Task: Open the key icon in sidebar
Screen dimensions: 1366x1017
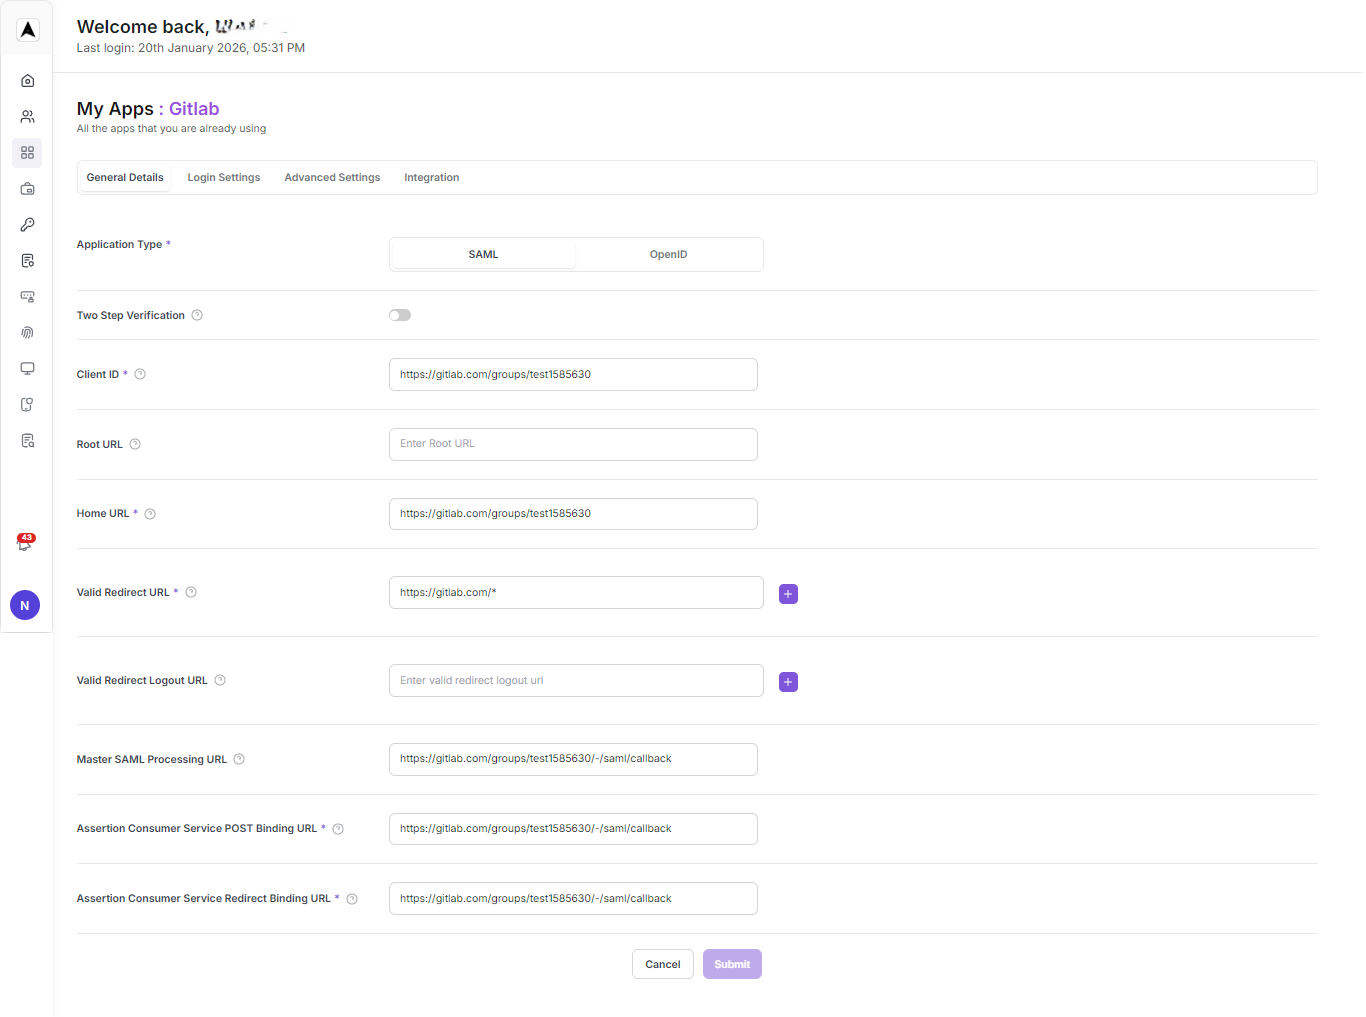Action: coord(28,225)
